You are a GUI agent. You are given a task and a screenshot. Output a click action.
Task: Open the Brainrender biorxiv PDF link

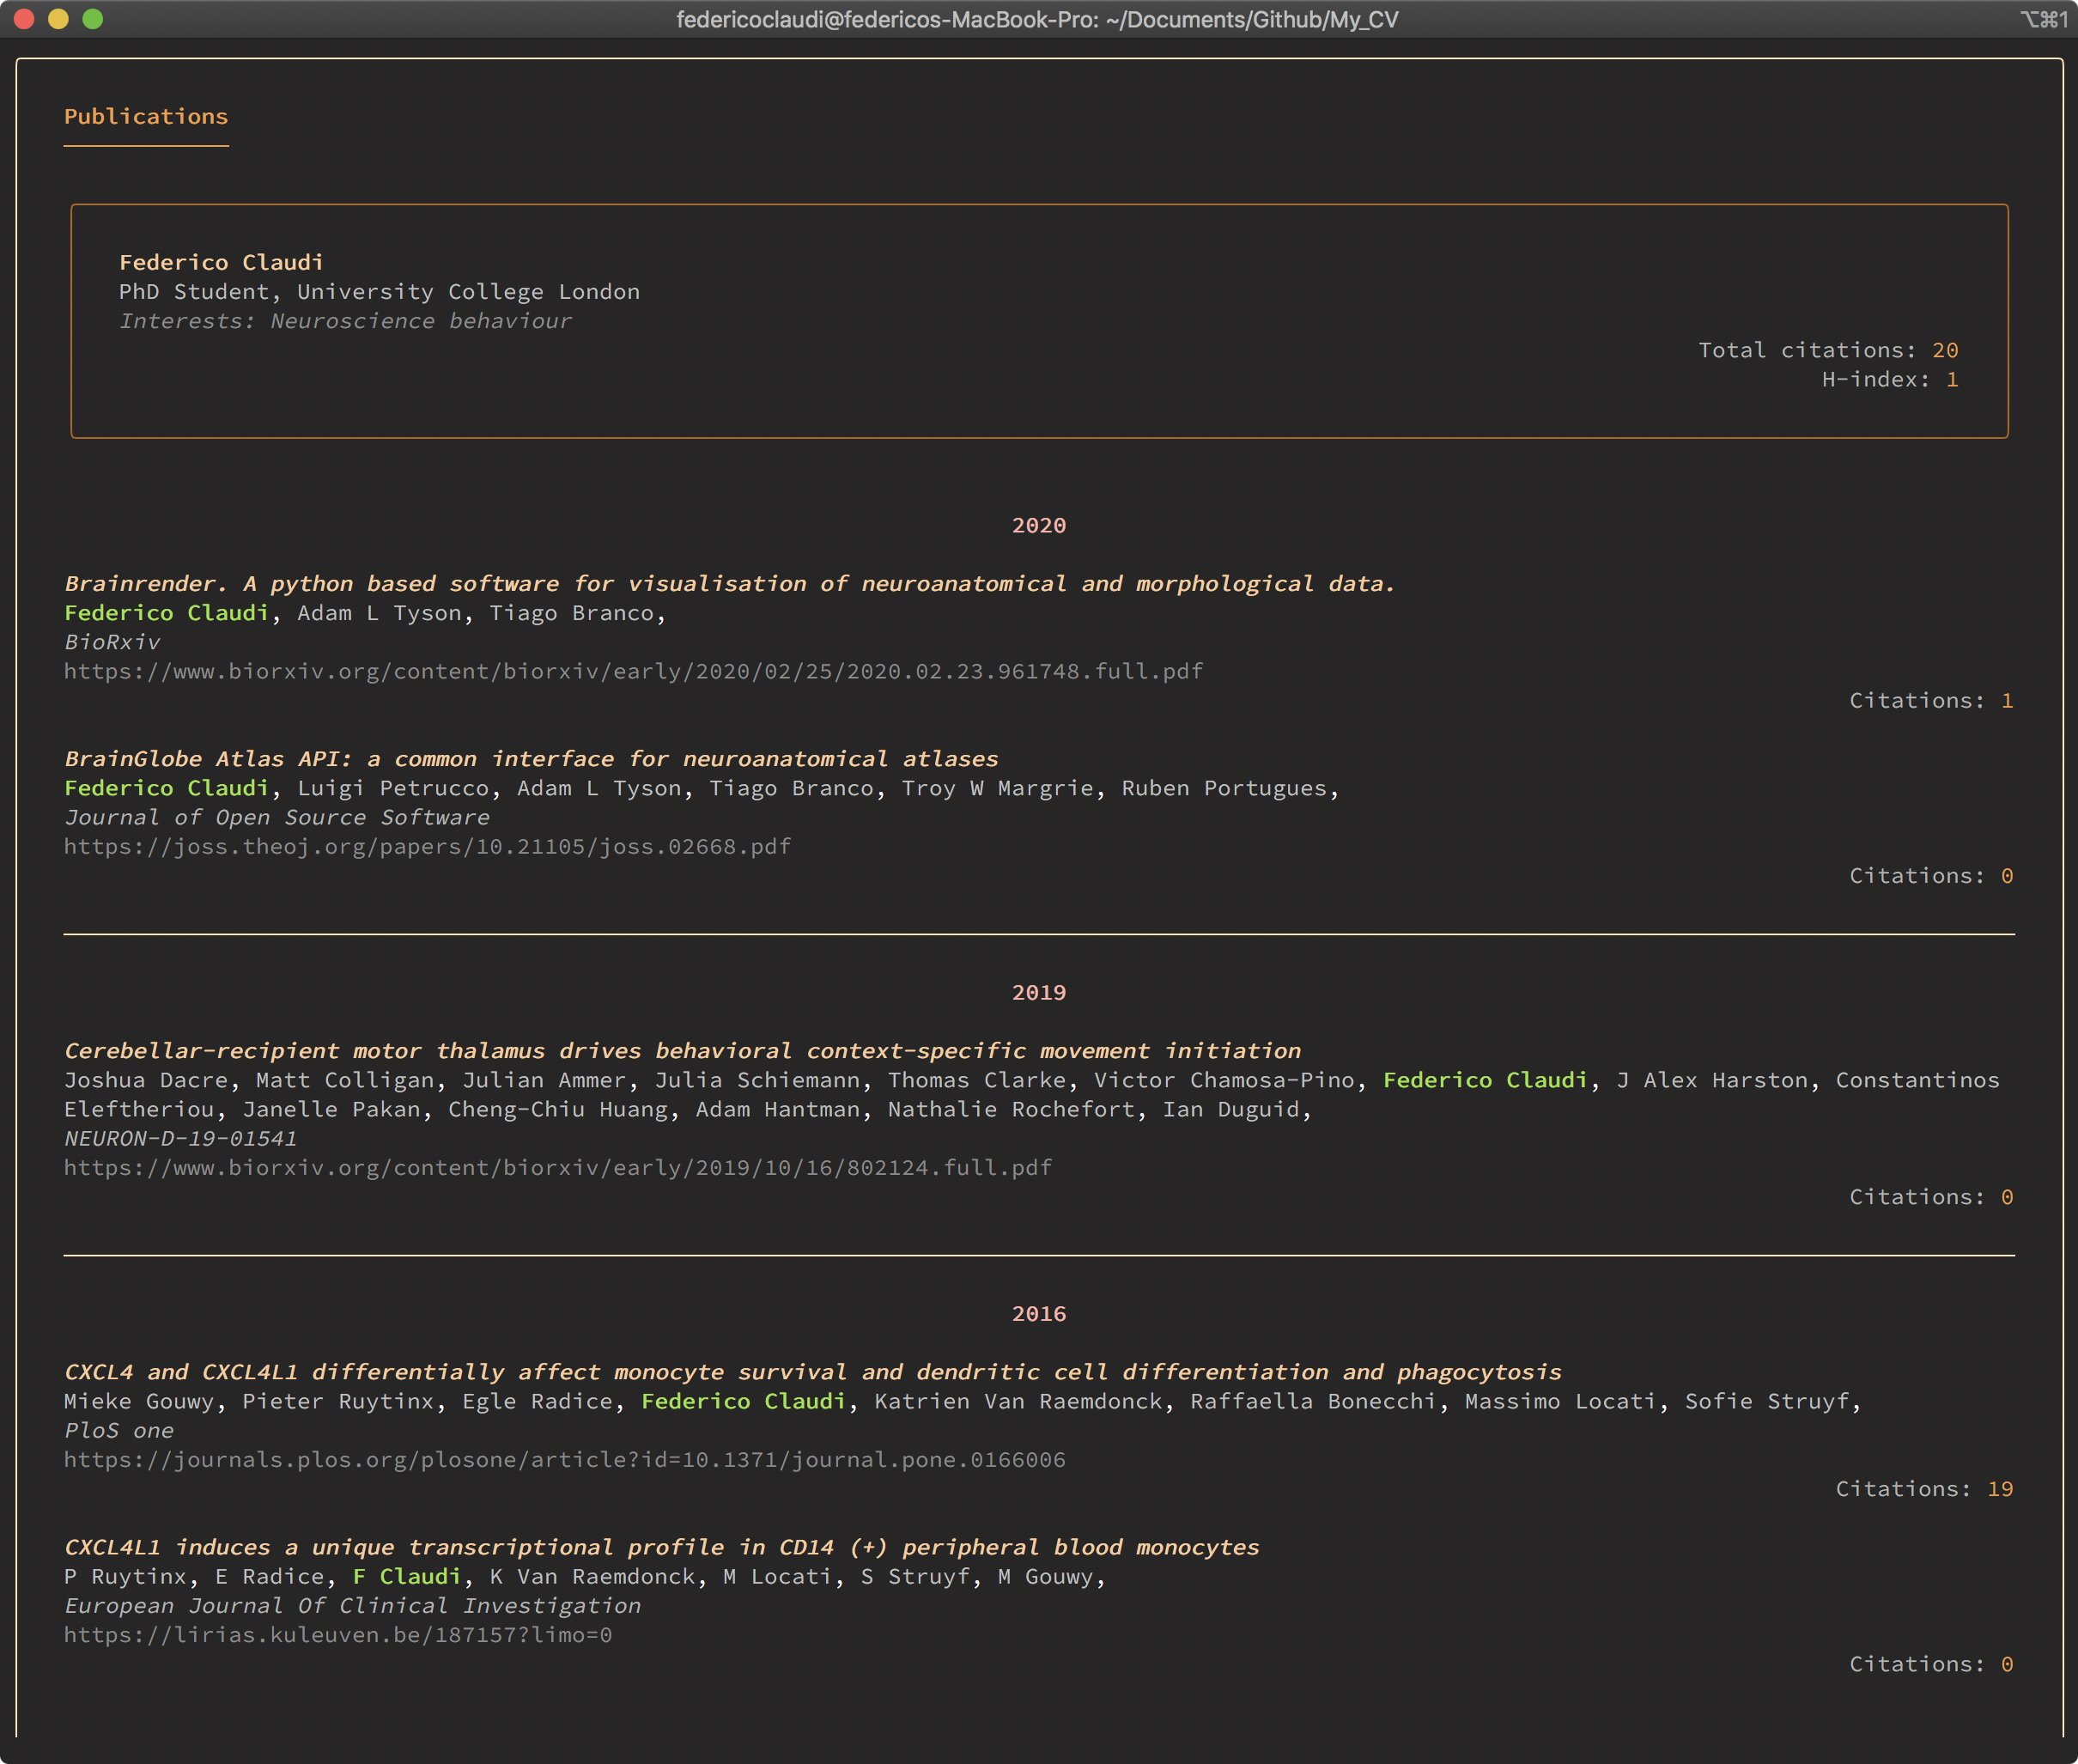tap(633, 671)
